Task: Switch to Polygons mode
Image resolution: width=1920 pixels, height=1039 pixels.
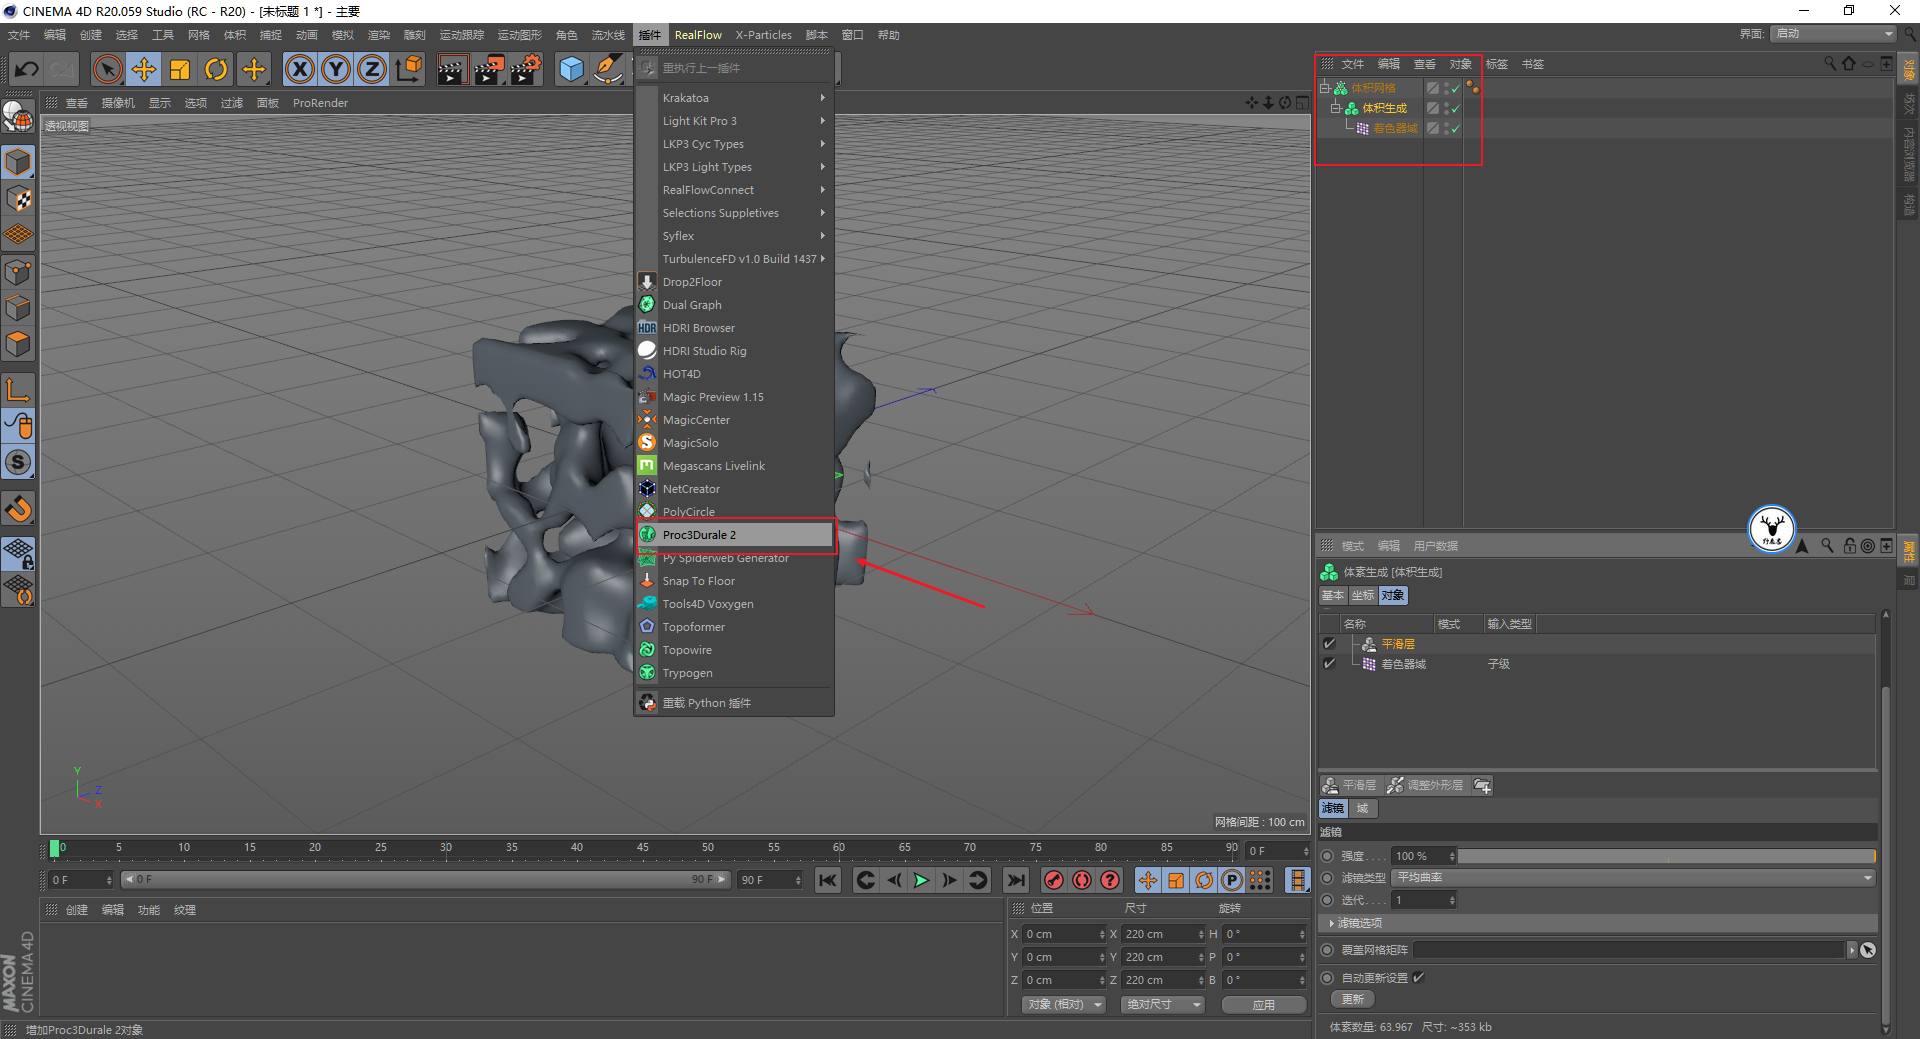Action: (18, 343)
